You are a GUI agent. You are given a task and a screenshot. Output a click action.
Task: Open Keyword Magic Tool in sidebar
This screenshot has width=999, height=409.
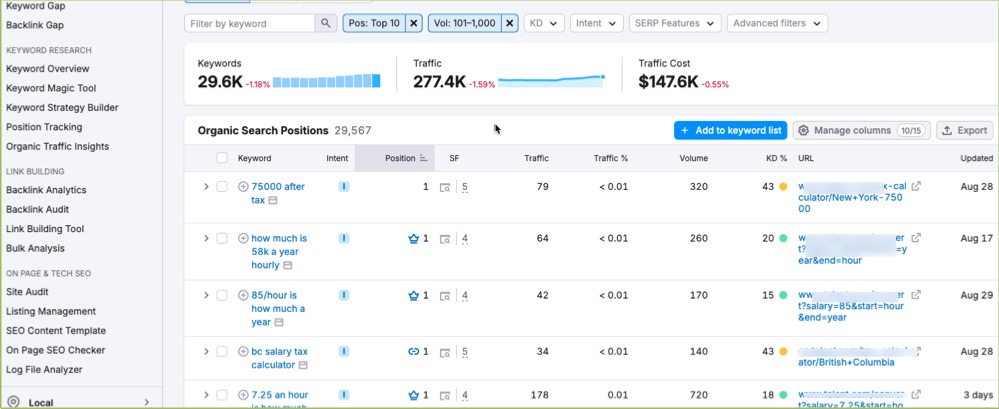[51, 88]
